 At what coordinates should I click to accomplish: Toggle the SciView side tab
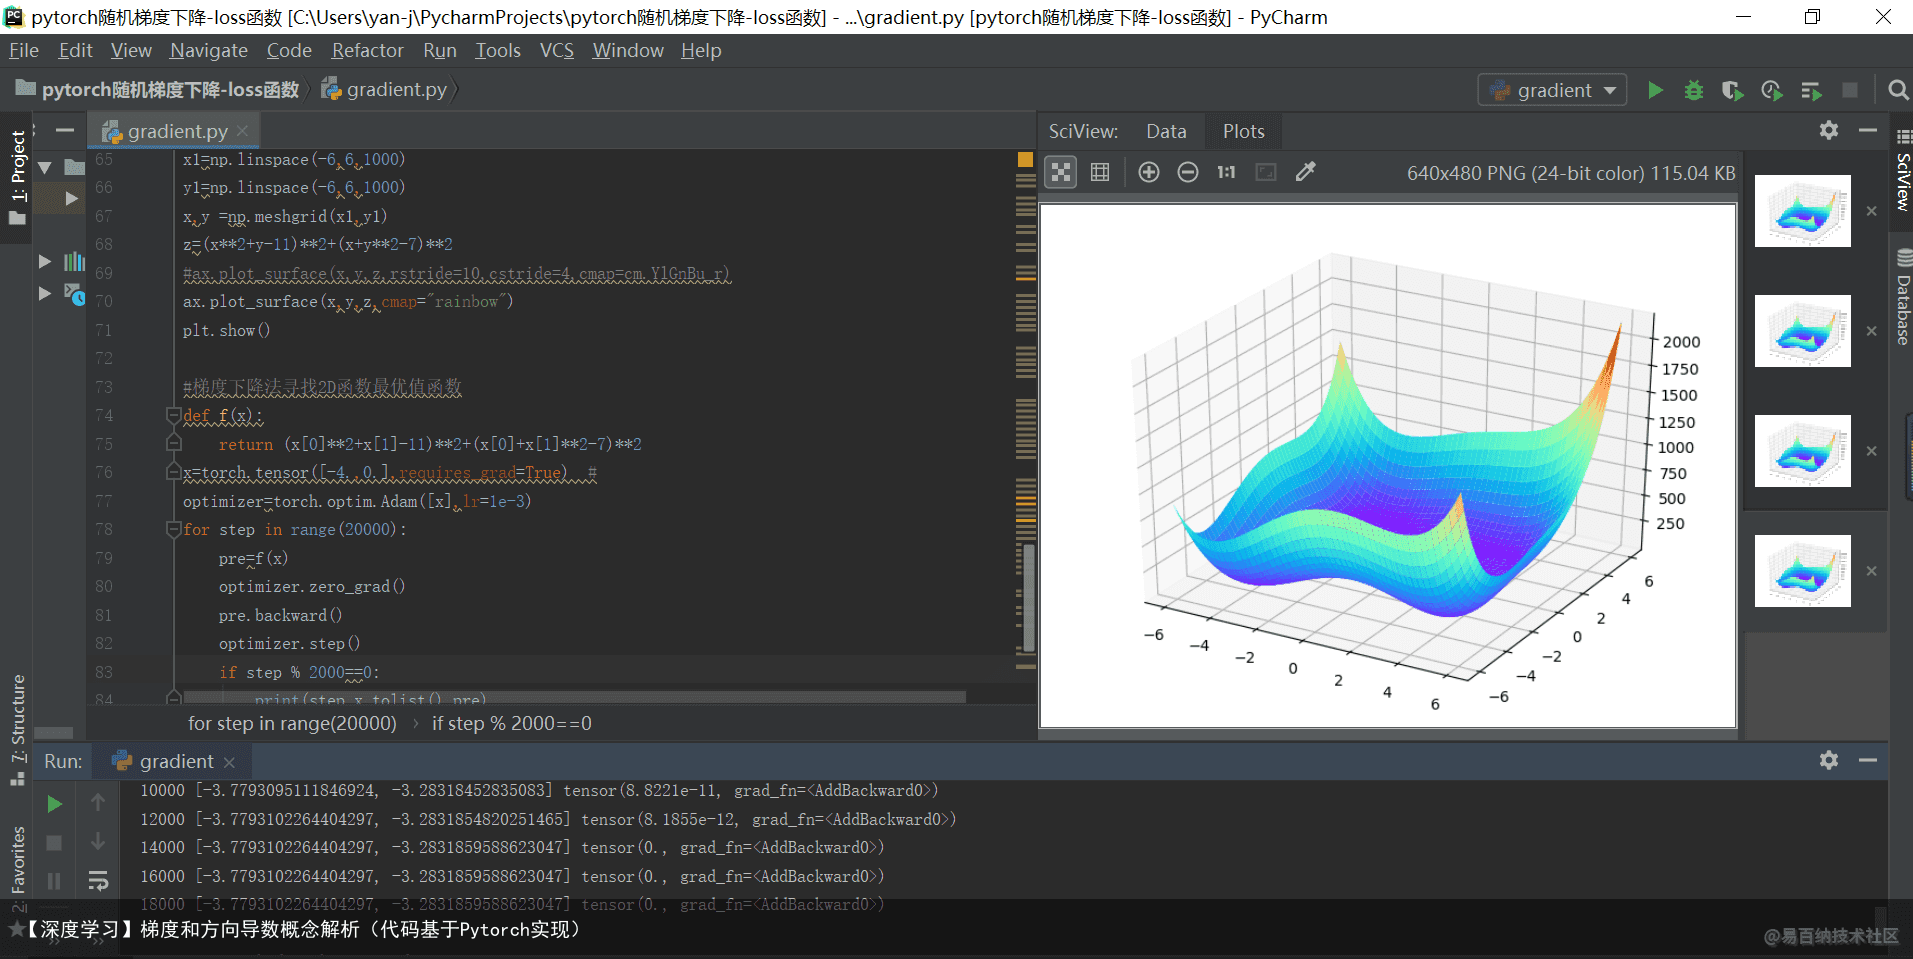(x=1902, y=170)
